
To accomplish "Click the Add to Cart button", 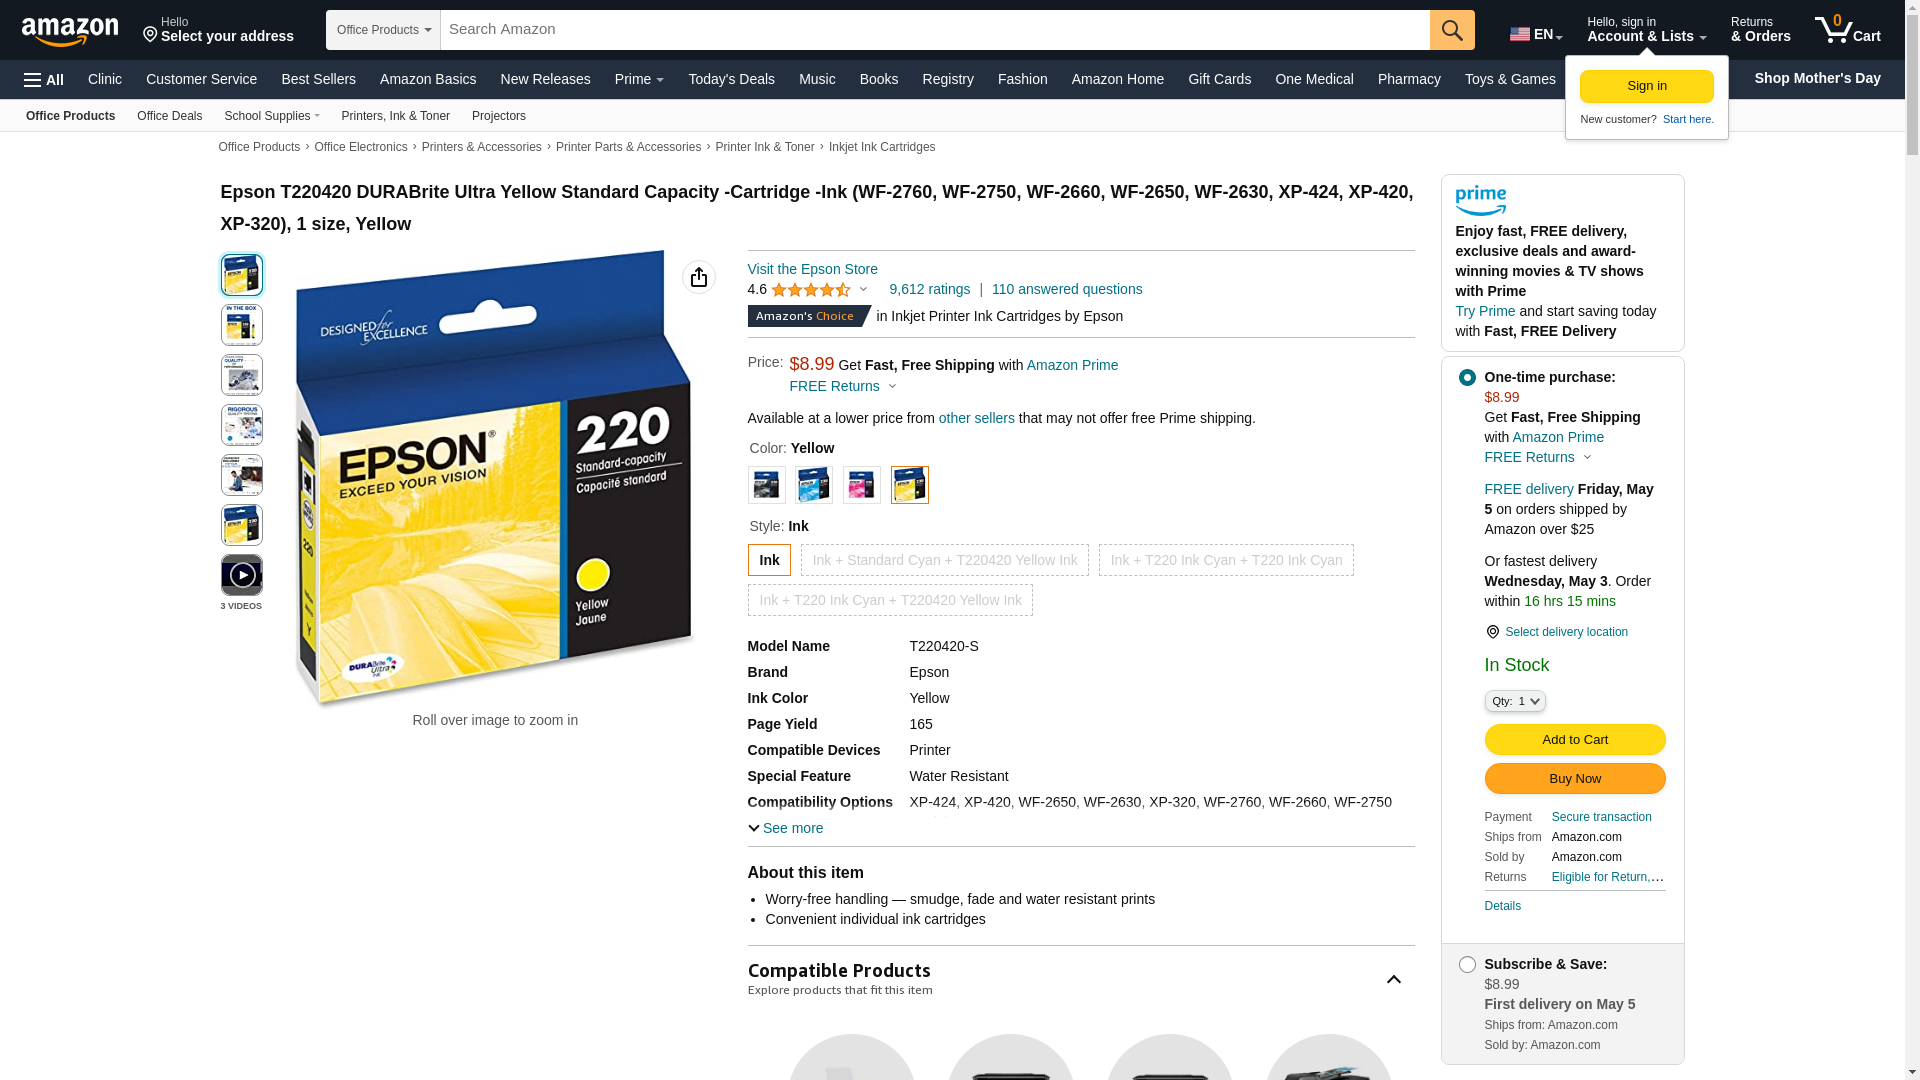I will 1575,739.
